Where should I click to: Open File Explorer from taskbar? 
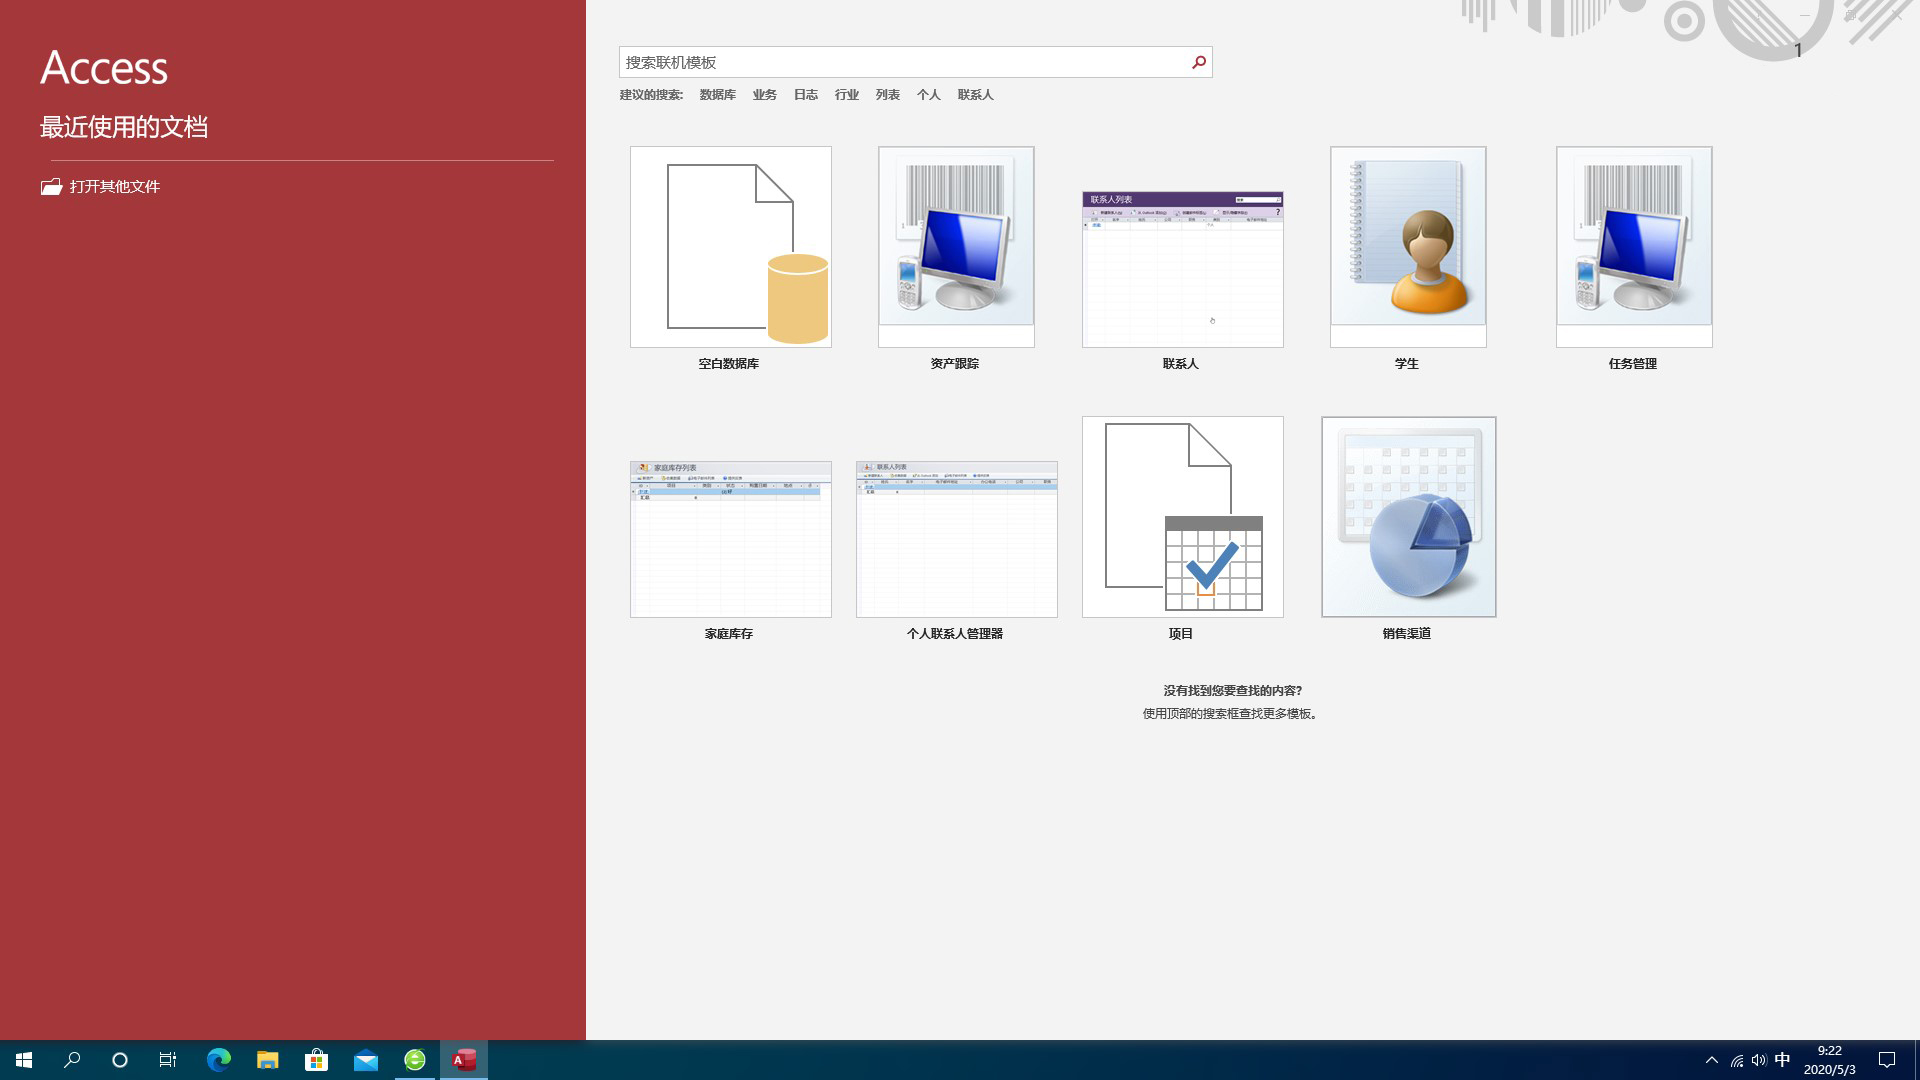pos(267,1060)
